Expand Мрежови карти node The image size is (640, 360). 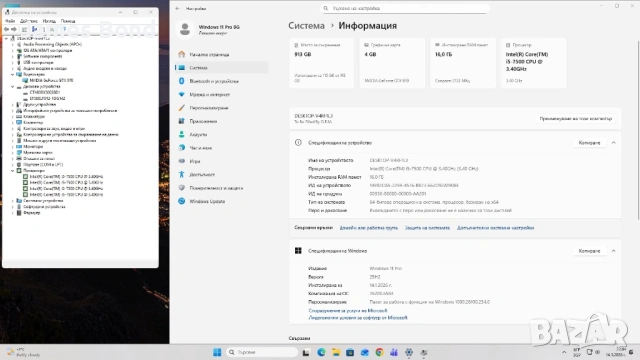pyautogui.click(x=13, y=153)
